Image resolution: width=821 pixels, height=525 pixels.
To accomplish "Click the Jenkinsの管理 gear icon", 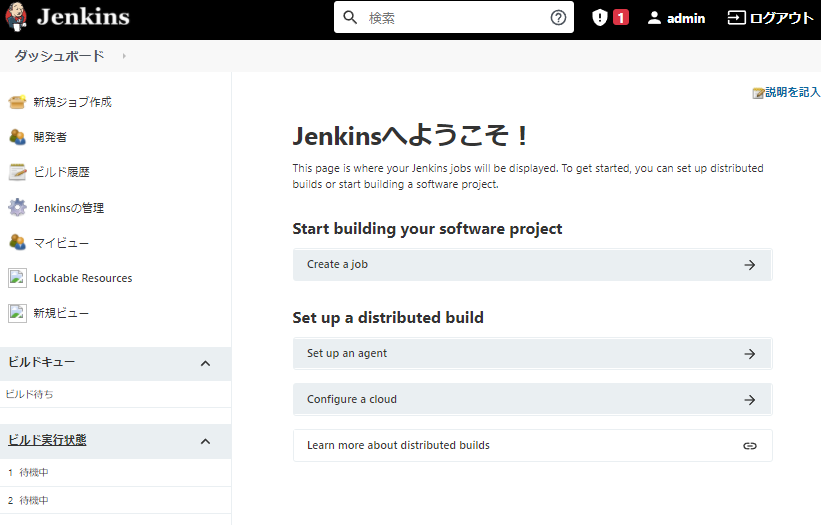I will coord(17,207).
